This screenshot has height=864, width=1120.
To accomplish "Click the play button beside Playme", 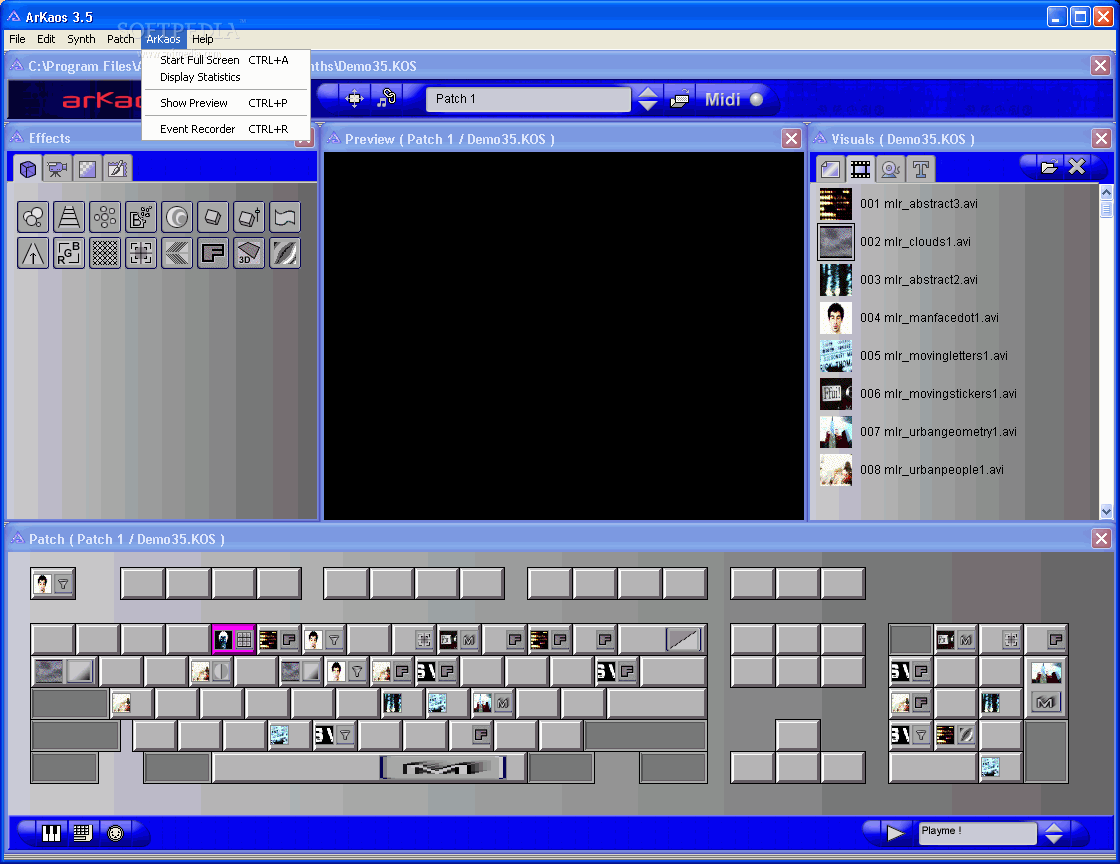I will [x=894, y=833].
